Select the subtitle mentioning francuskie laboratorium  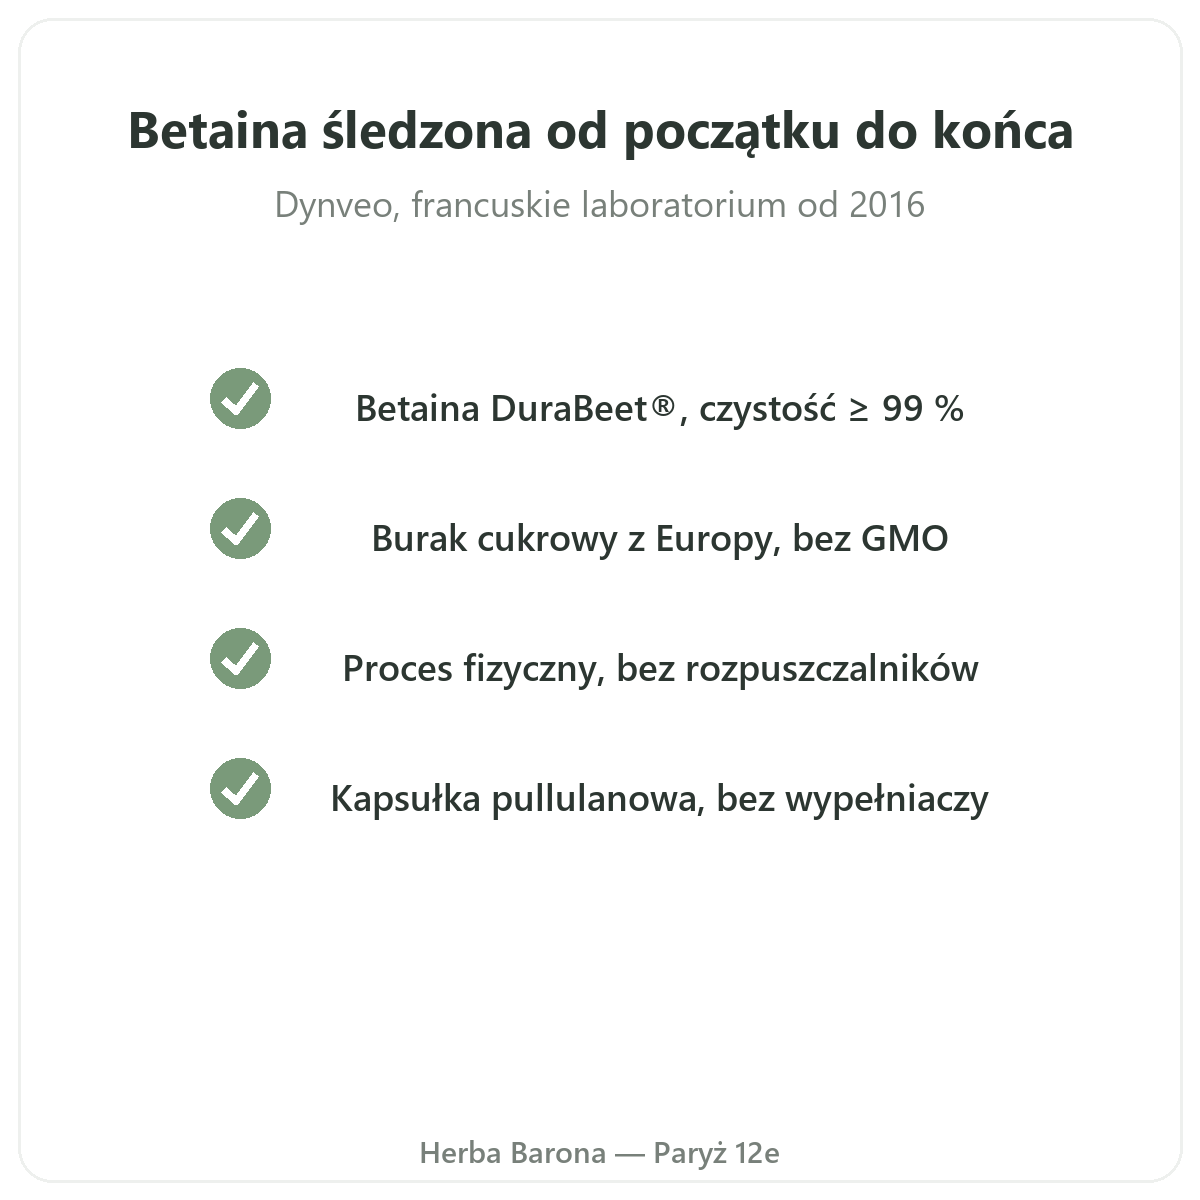[x=600, y=205]
